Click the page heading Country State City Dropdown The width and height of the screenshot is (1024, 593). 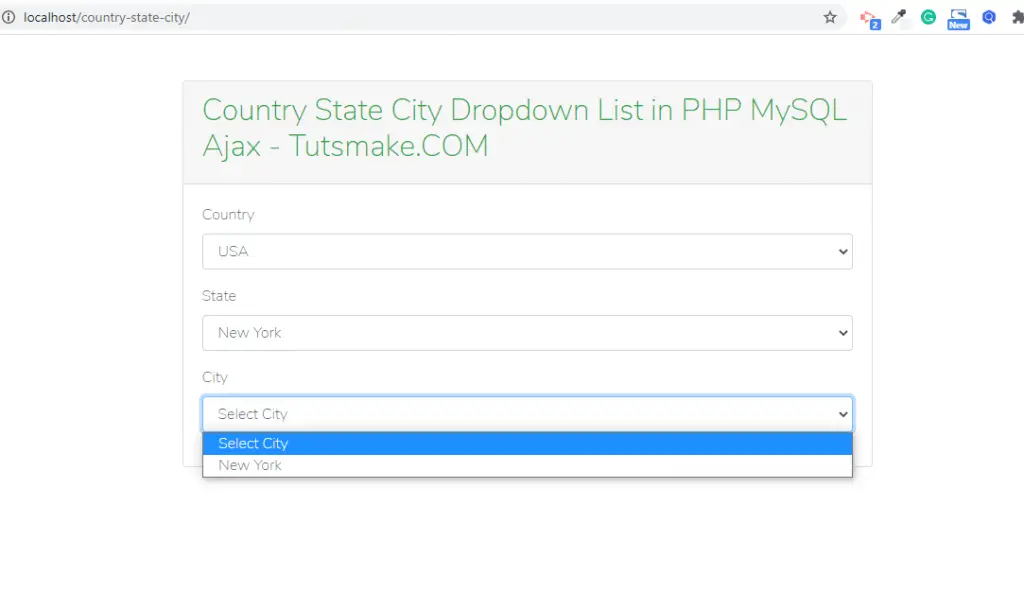pos(524,128)
